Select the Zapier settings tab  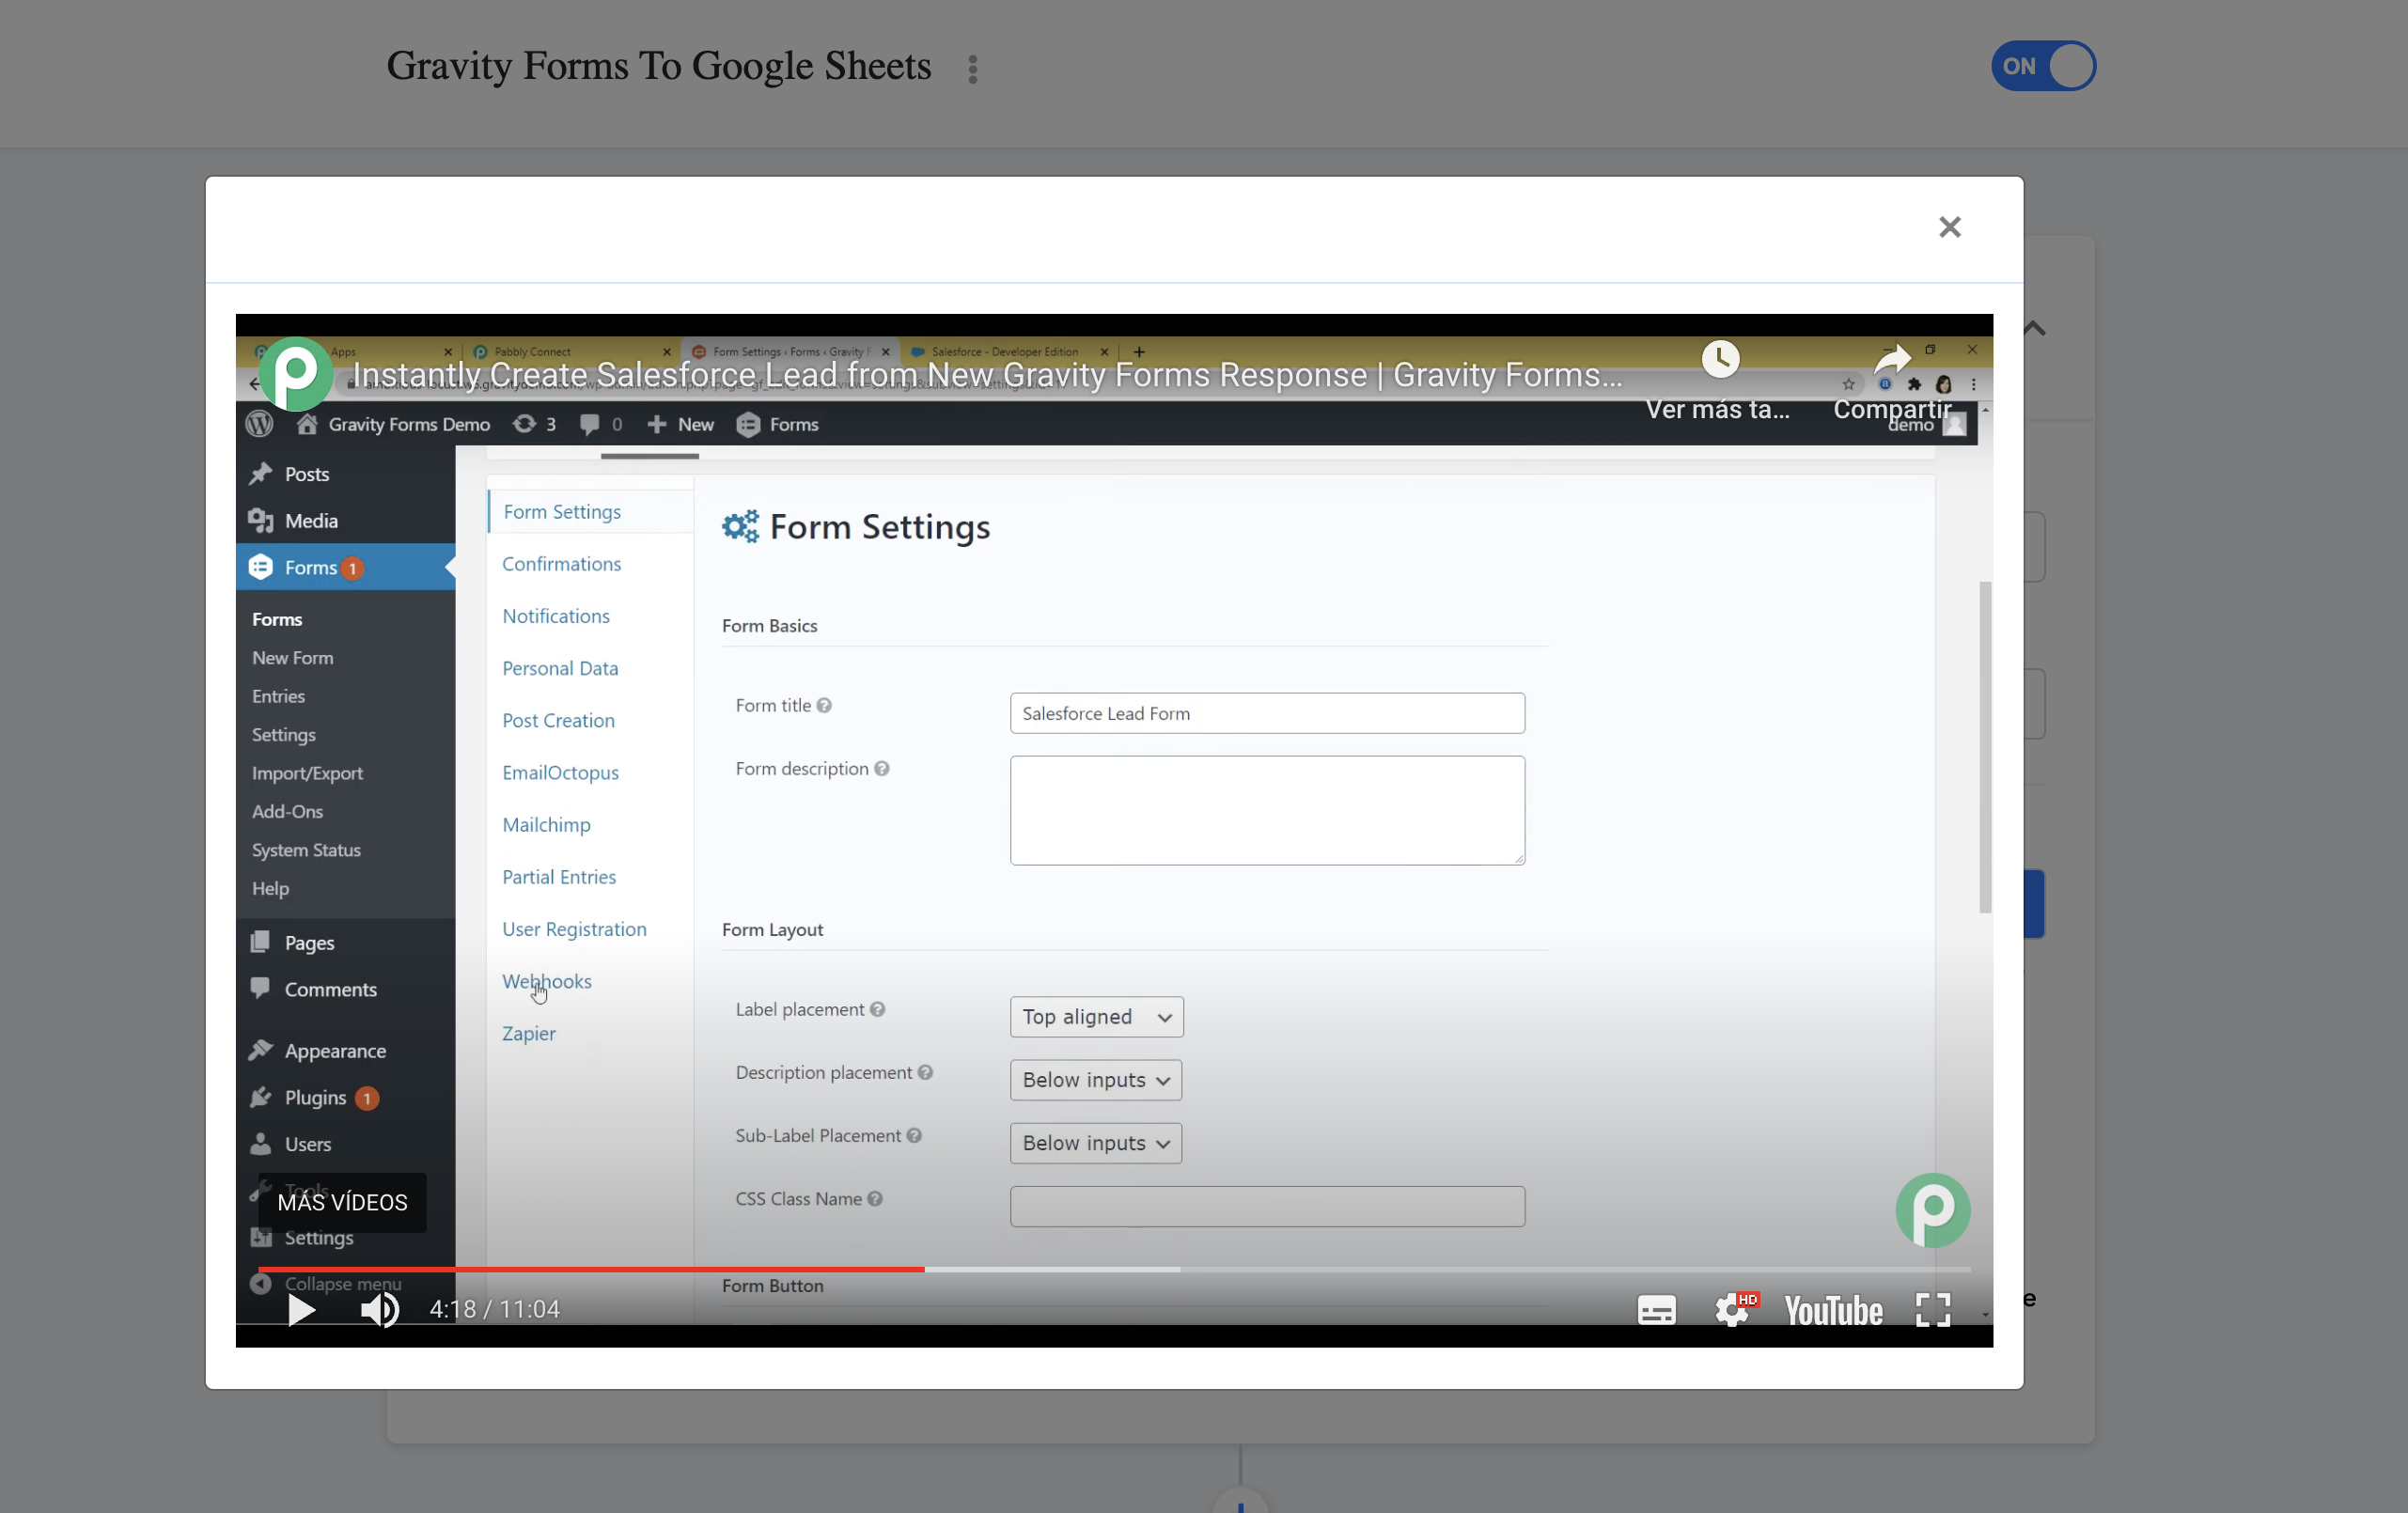[x=529, y=1033]
